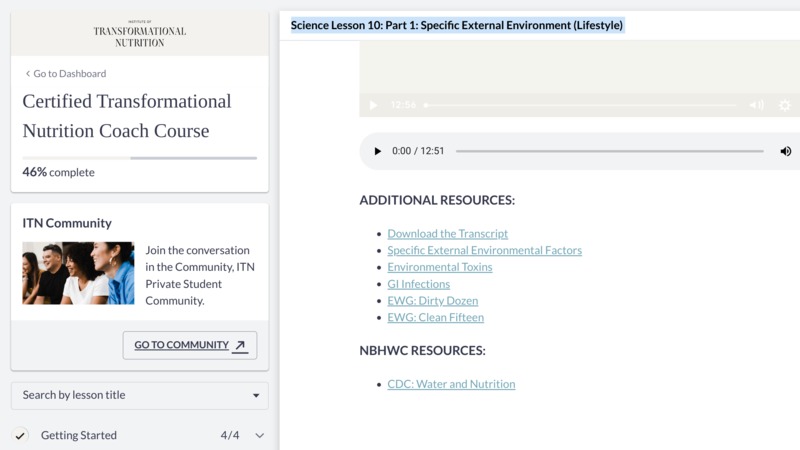Click the Institute of Transformational Nutrition logo
800x450 pixels.
(139, 34)
